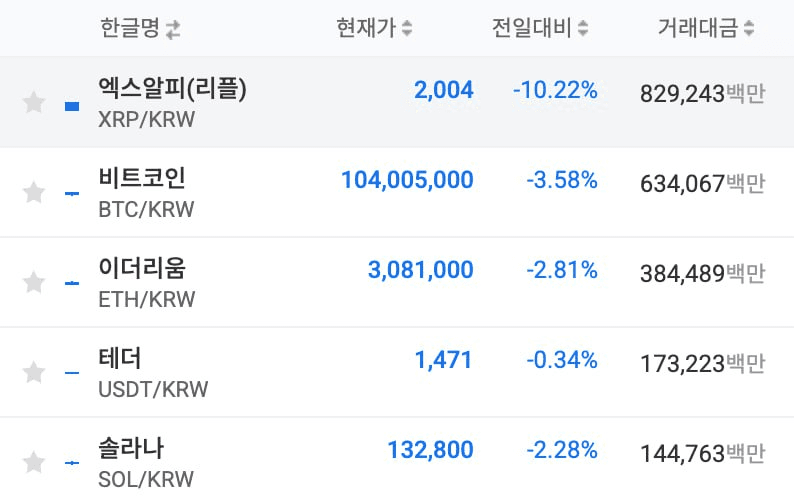Sort by 전일대비 change arrows
Image resolution: width=794 pixels, height=504 pixels.
tap(583, 30)
